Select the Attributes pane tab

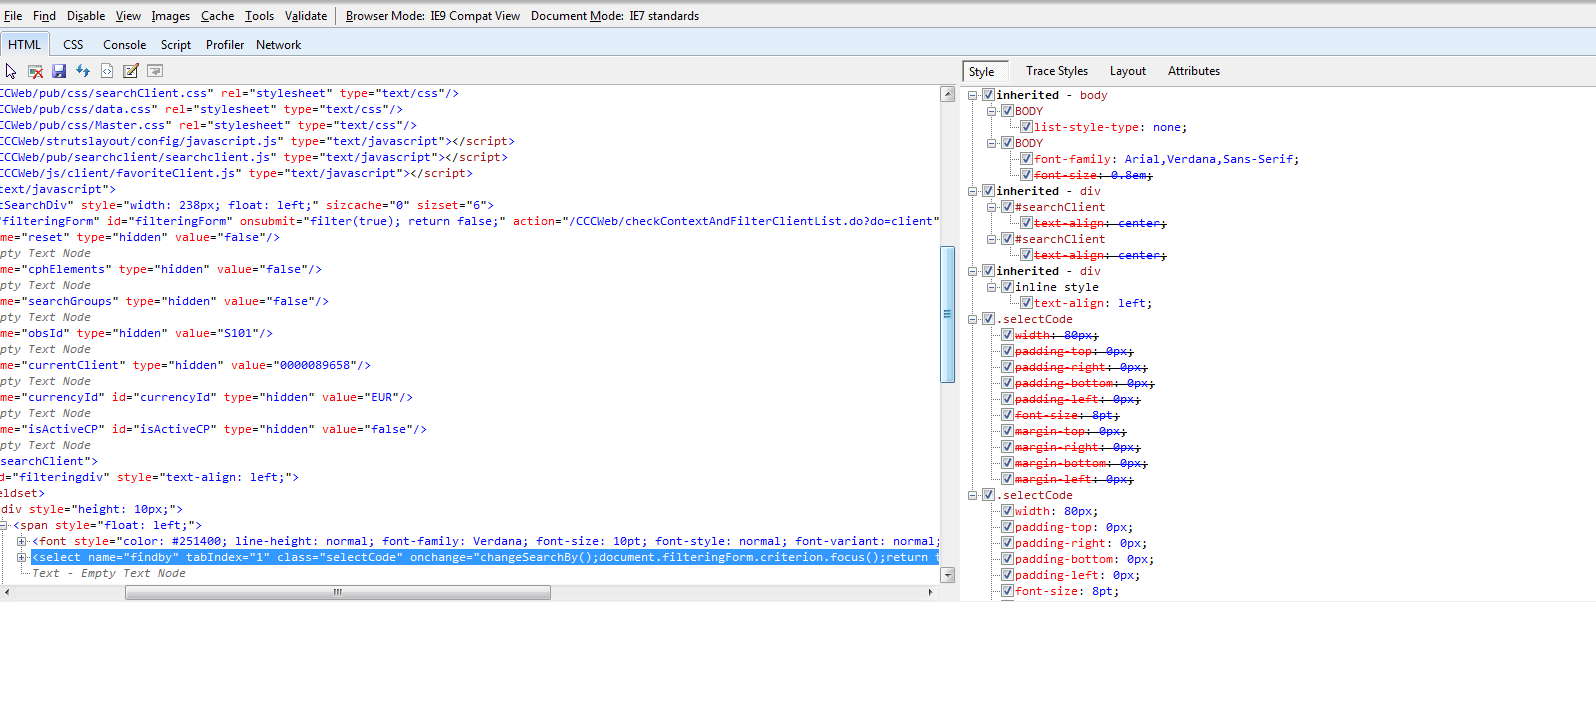(1194, 71)
